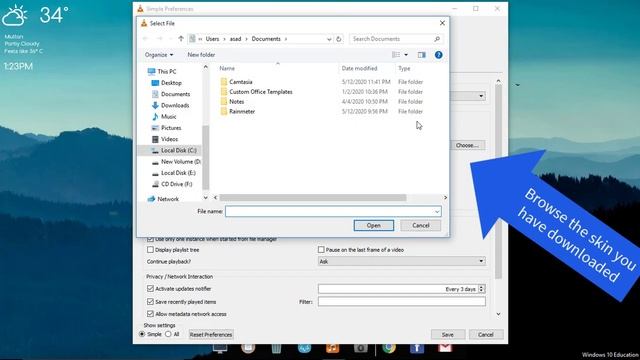This screenshot has height=360, width=640.
Task: Toggle use only one instance checkbox
Action: coord(150,239)
